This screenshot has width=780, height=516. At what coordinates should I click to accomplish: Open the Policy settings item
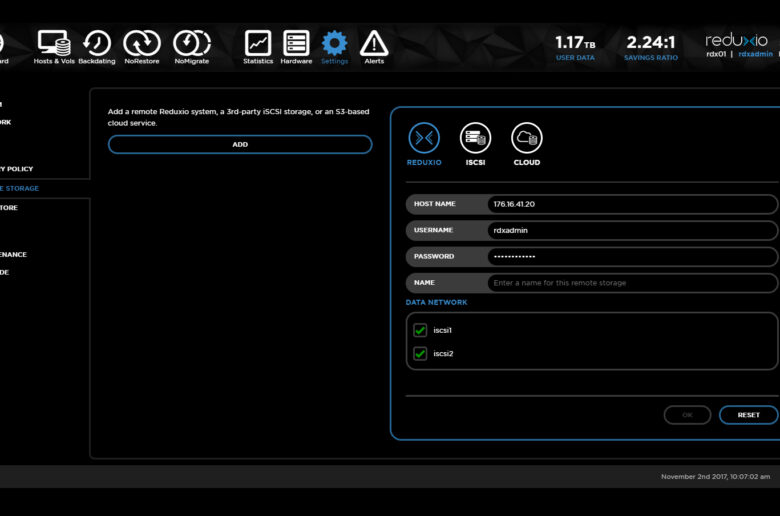16,169
